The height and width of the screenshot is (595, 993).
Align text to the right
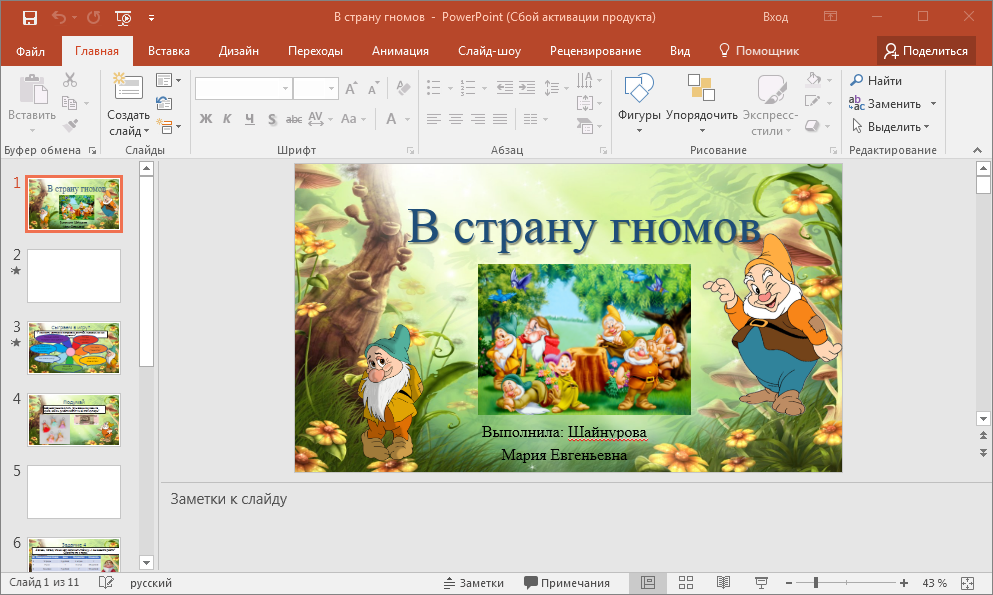pyautogui.click(x=478, y=118)
